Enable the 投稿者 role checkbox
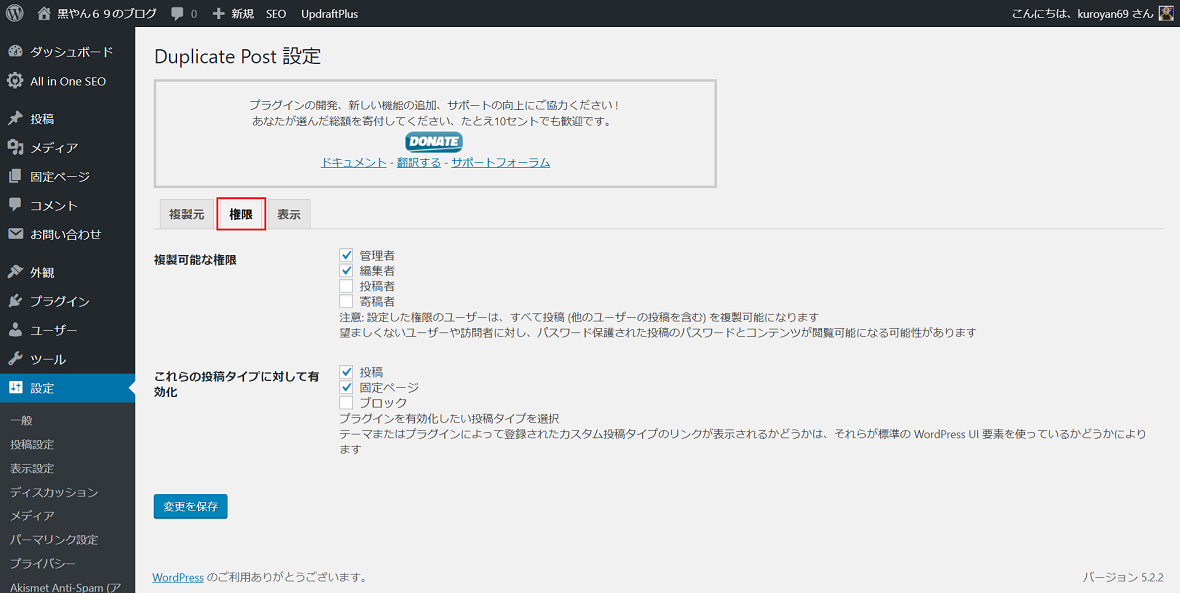 tap(346, 286)
